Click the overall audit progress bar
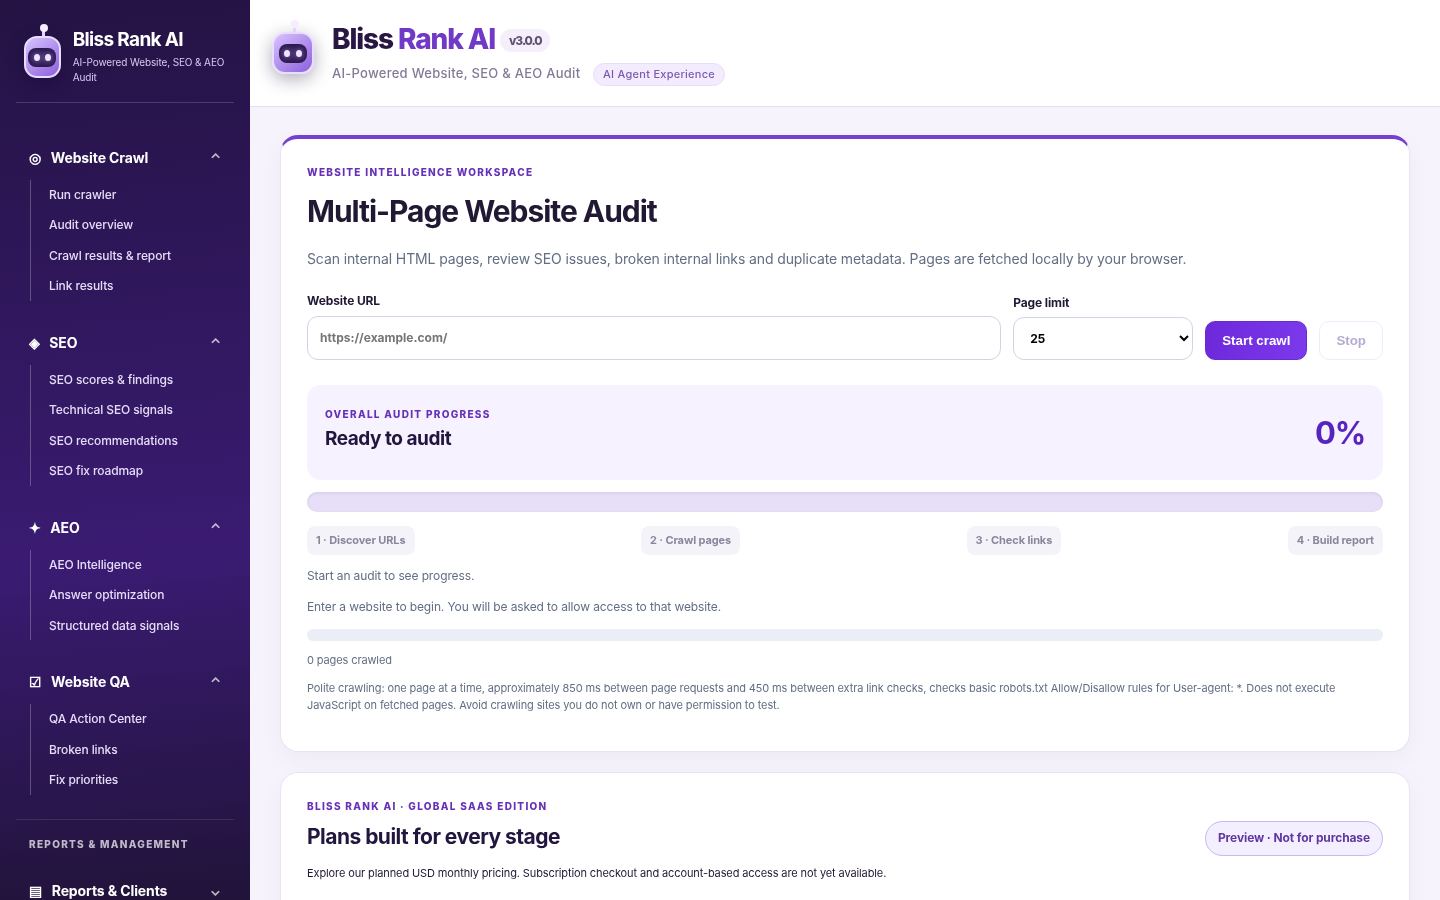The width and height of the screenshot is (1440, 900). (x=845, y=502)
